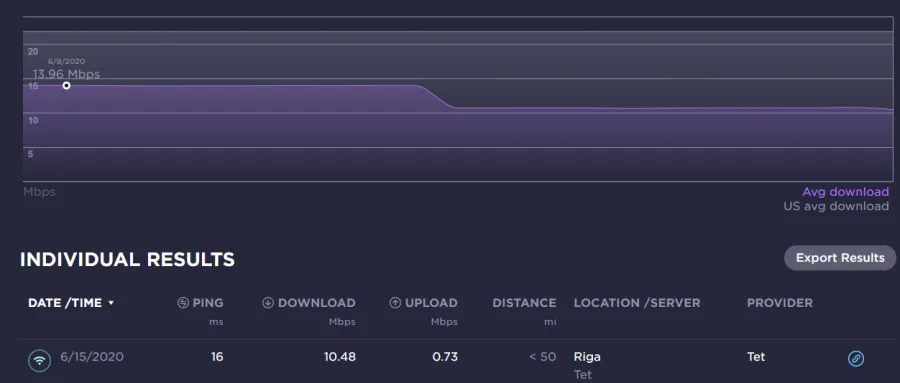The width and height of the screenshot is (900, 383).
Task: Click the upload arrow icon in header
Action: [395, 303]
